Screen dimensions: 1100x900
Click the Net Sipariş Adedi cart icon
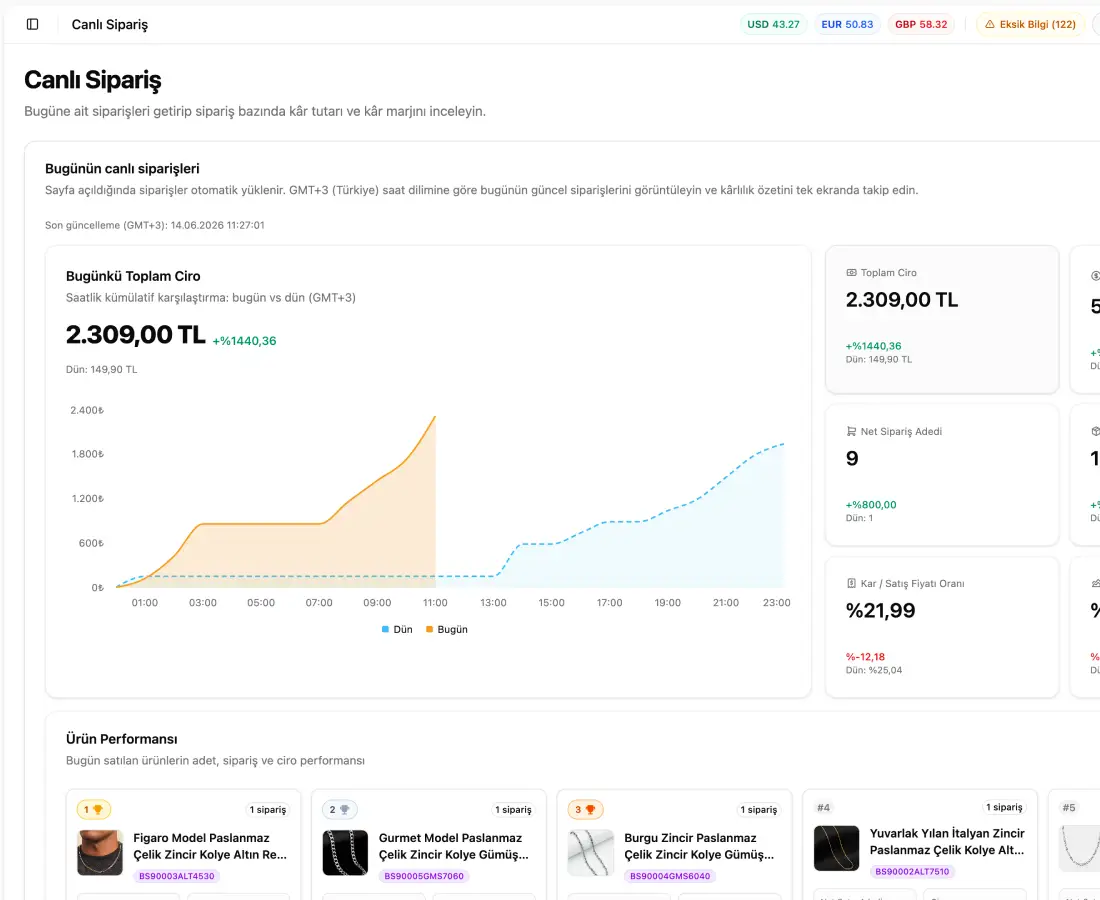(x=852, y=431)
